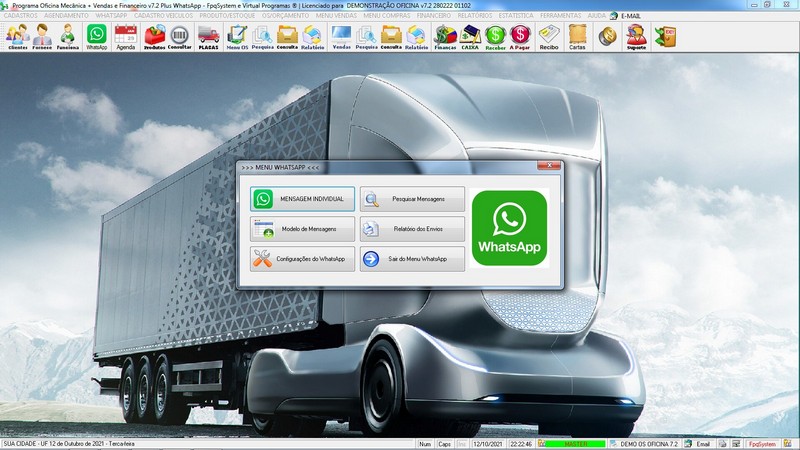The image size is (800, 450).
Task: Click the printer icon in status bar
Action: click(x=722, y=444)
